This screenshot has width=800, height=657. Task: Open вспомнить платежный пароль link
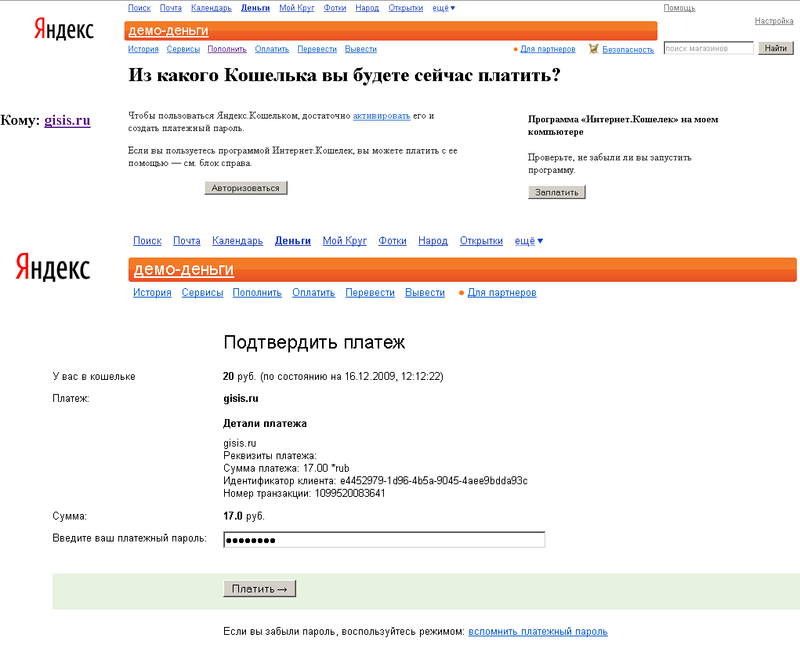(538, 631)
